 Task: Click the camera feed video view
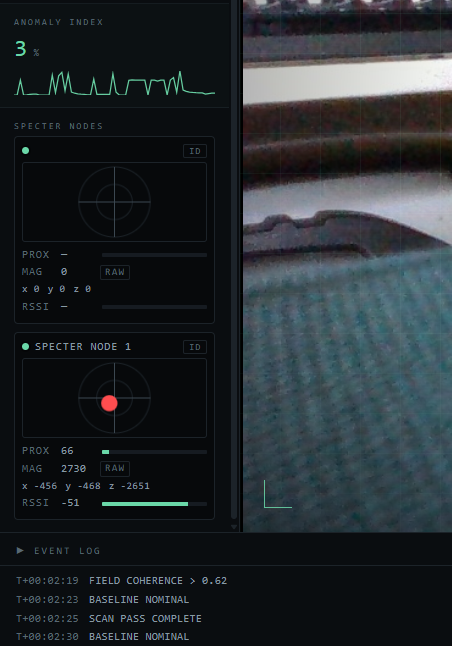[x=347, y=266]
